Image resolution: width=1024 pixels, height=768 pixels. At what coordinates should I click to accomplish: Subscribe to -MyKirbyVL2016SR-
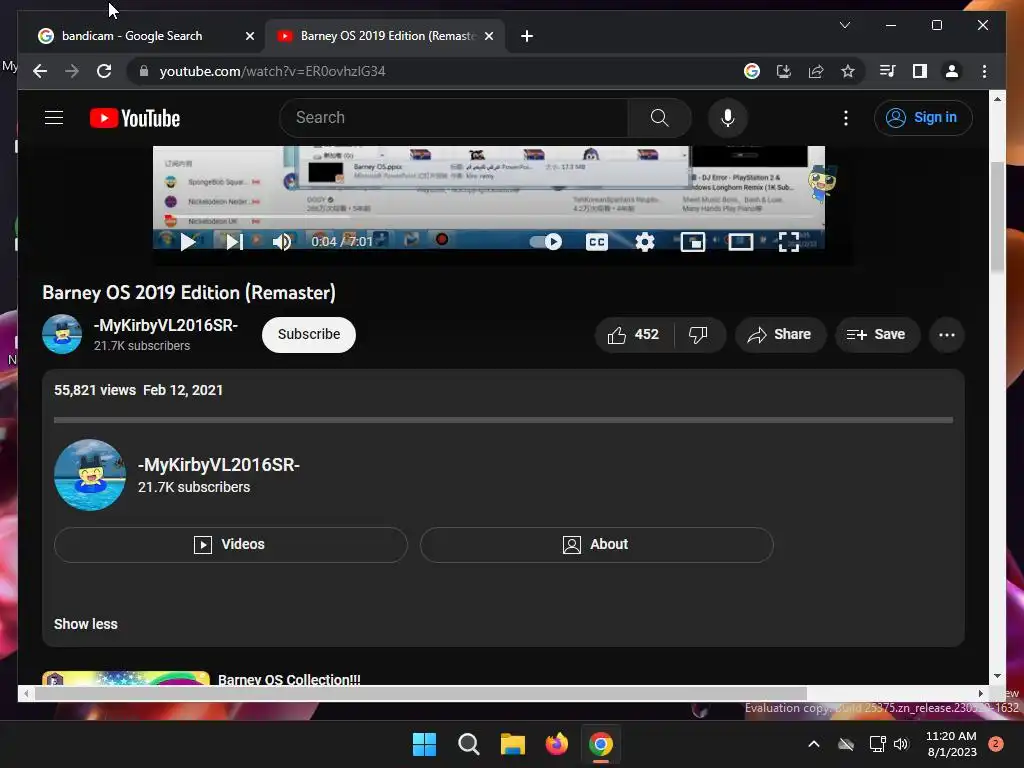tap(309, 334)
